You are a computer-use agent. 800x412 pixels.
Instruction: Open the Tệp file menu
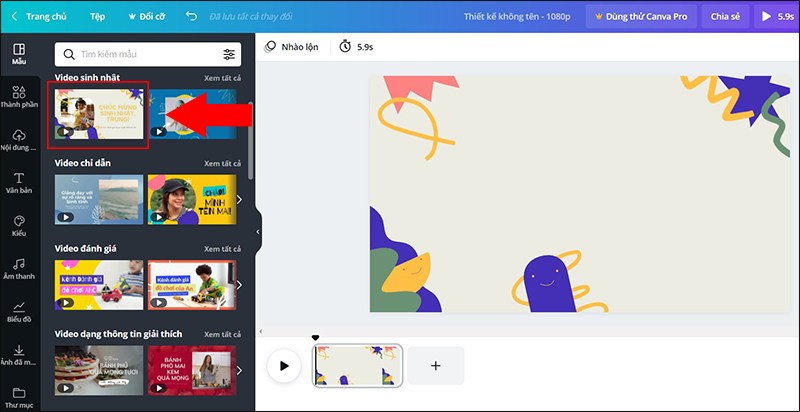pyautogui.click(x=97, y=16)
